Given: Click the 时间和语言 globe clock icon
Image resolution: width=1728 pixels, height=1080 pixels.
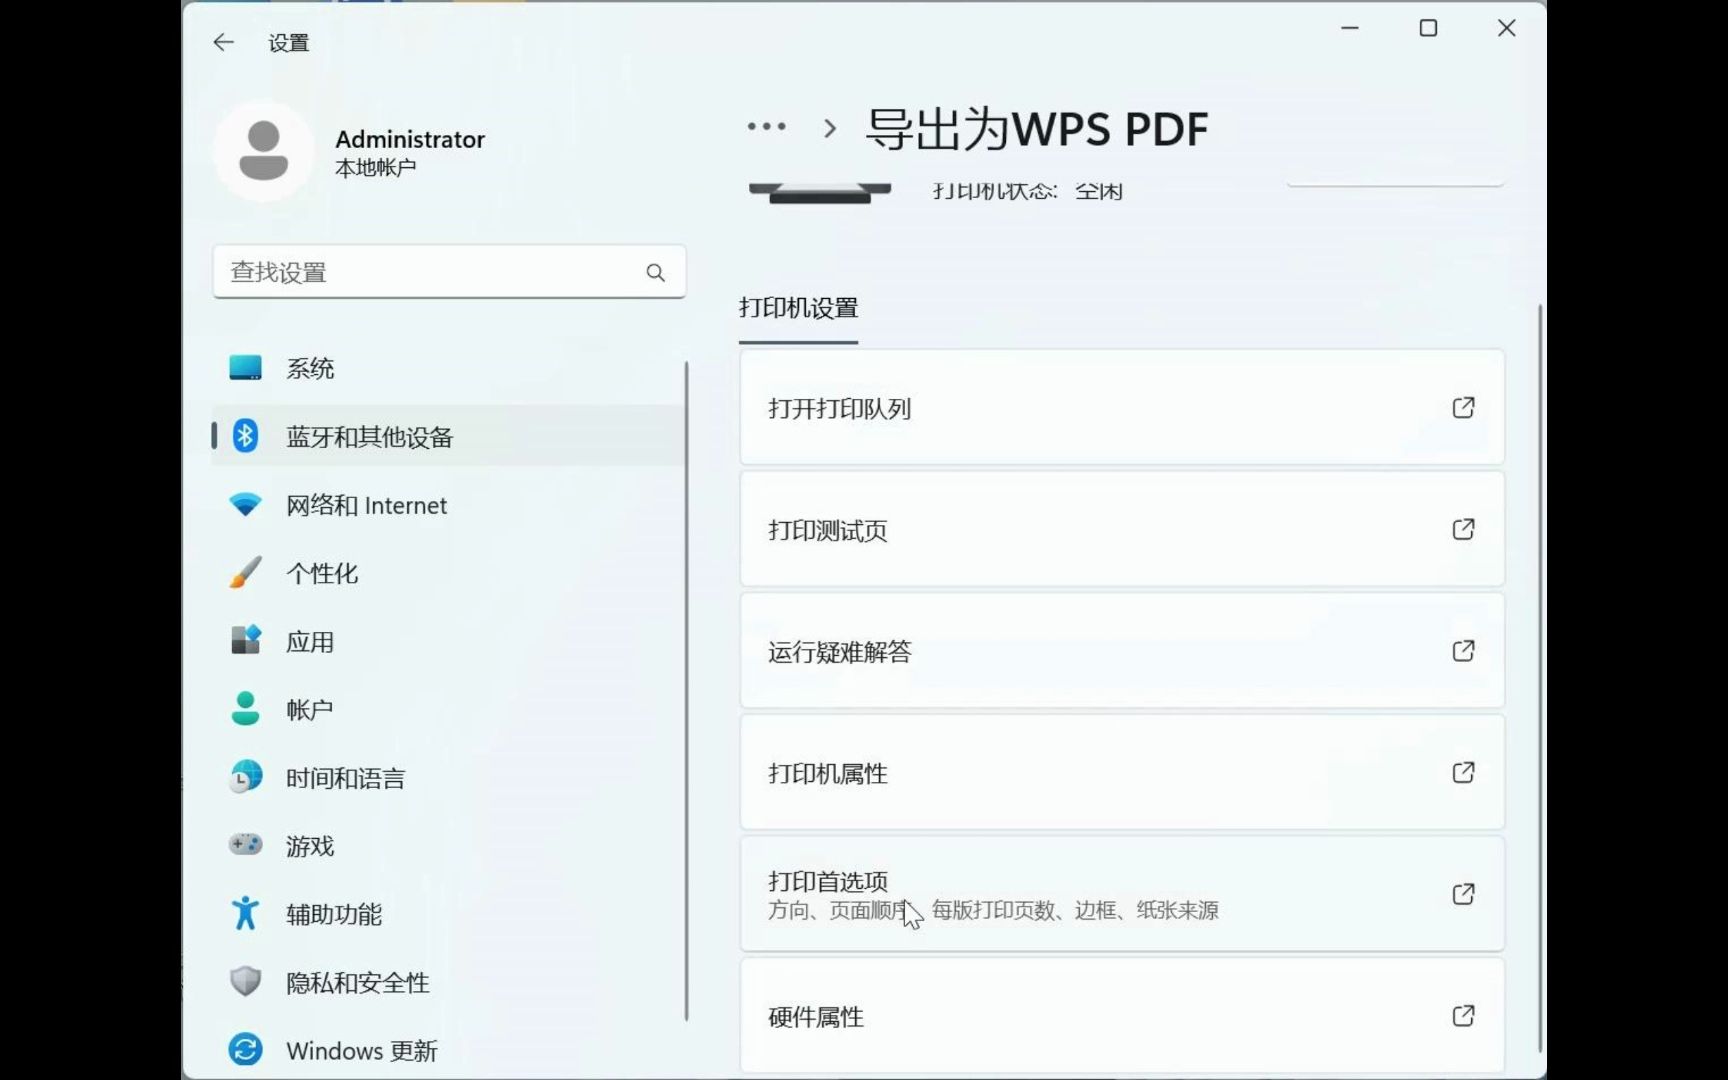Looking at the screenshot, I should coord(245,777).
